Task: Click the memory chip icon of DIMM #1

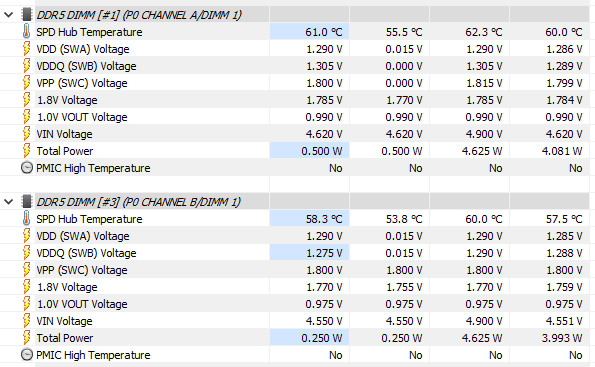Action: [x=27, y=15]
